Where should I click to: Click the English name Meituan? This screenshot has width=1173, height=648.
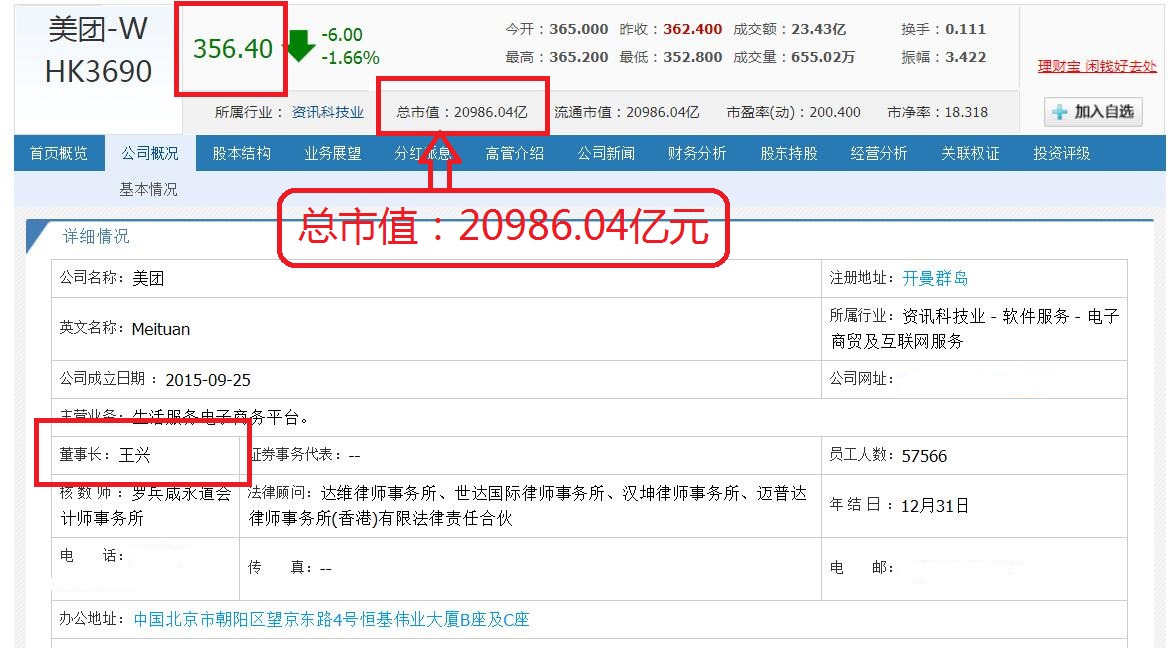click(161, 329)
